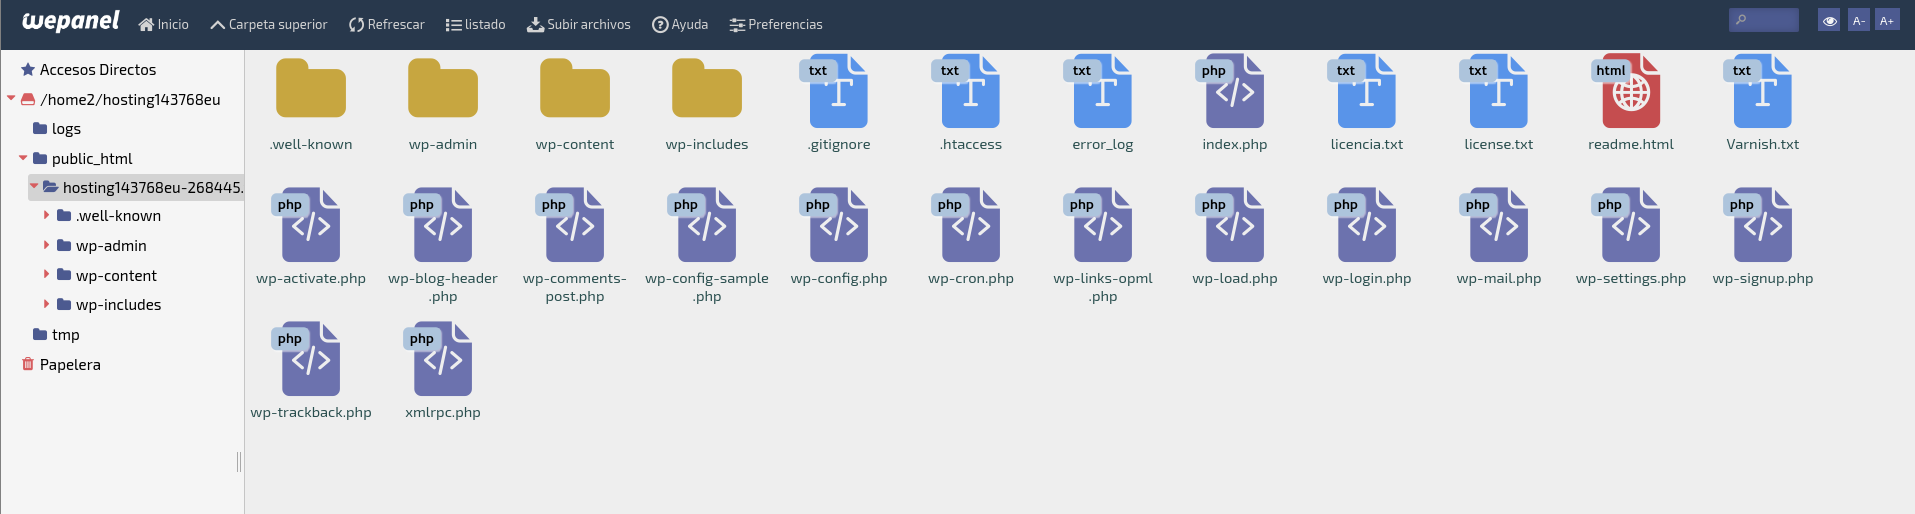The height and width of the screenshot is (514, 1915).
Task: Click Refrescar to reload the listing
Action: tap(387, 24)
